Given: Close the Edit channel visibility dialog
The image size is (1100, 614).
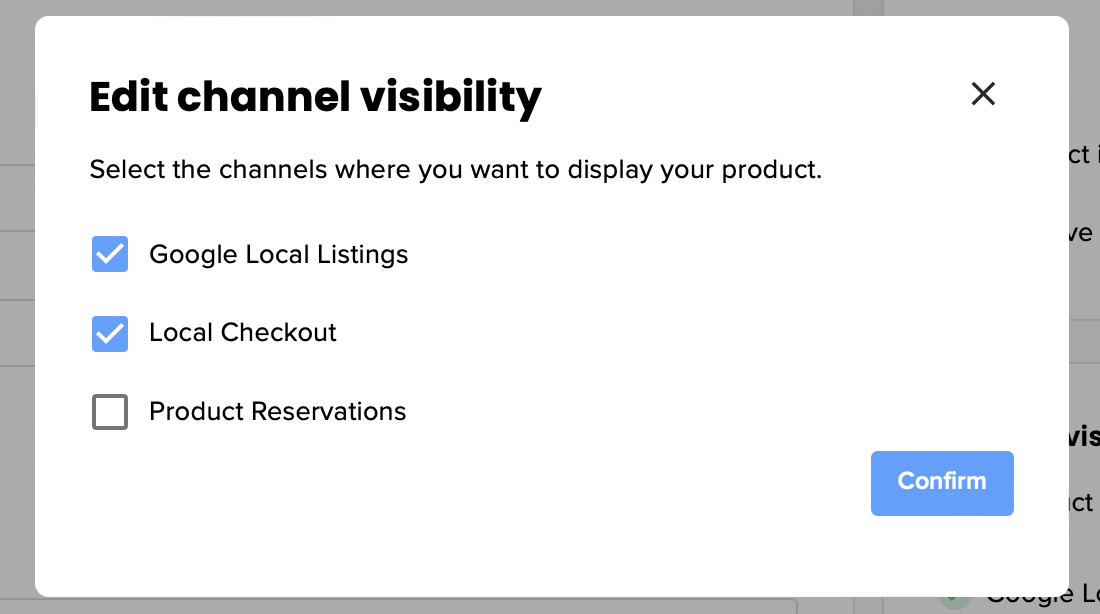Looking at the screenshot, I should (983, 94).
